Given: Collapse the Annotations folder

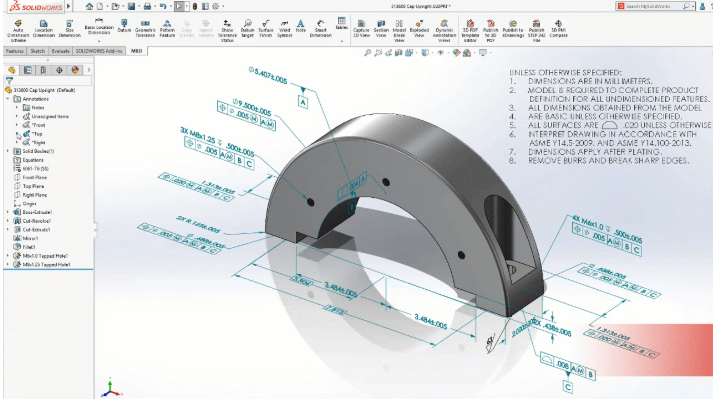Looking at the screenshot, I should click(8, 99).
